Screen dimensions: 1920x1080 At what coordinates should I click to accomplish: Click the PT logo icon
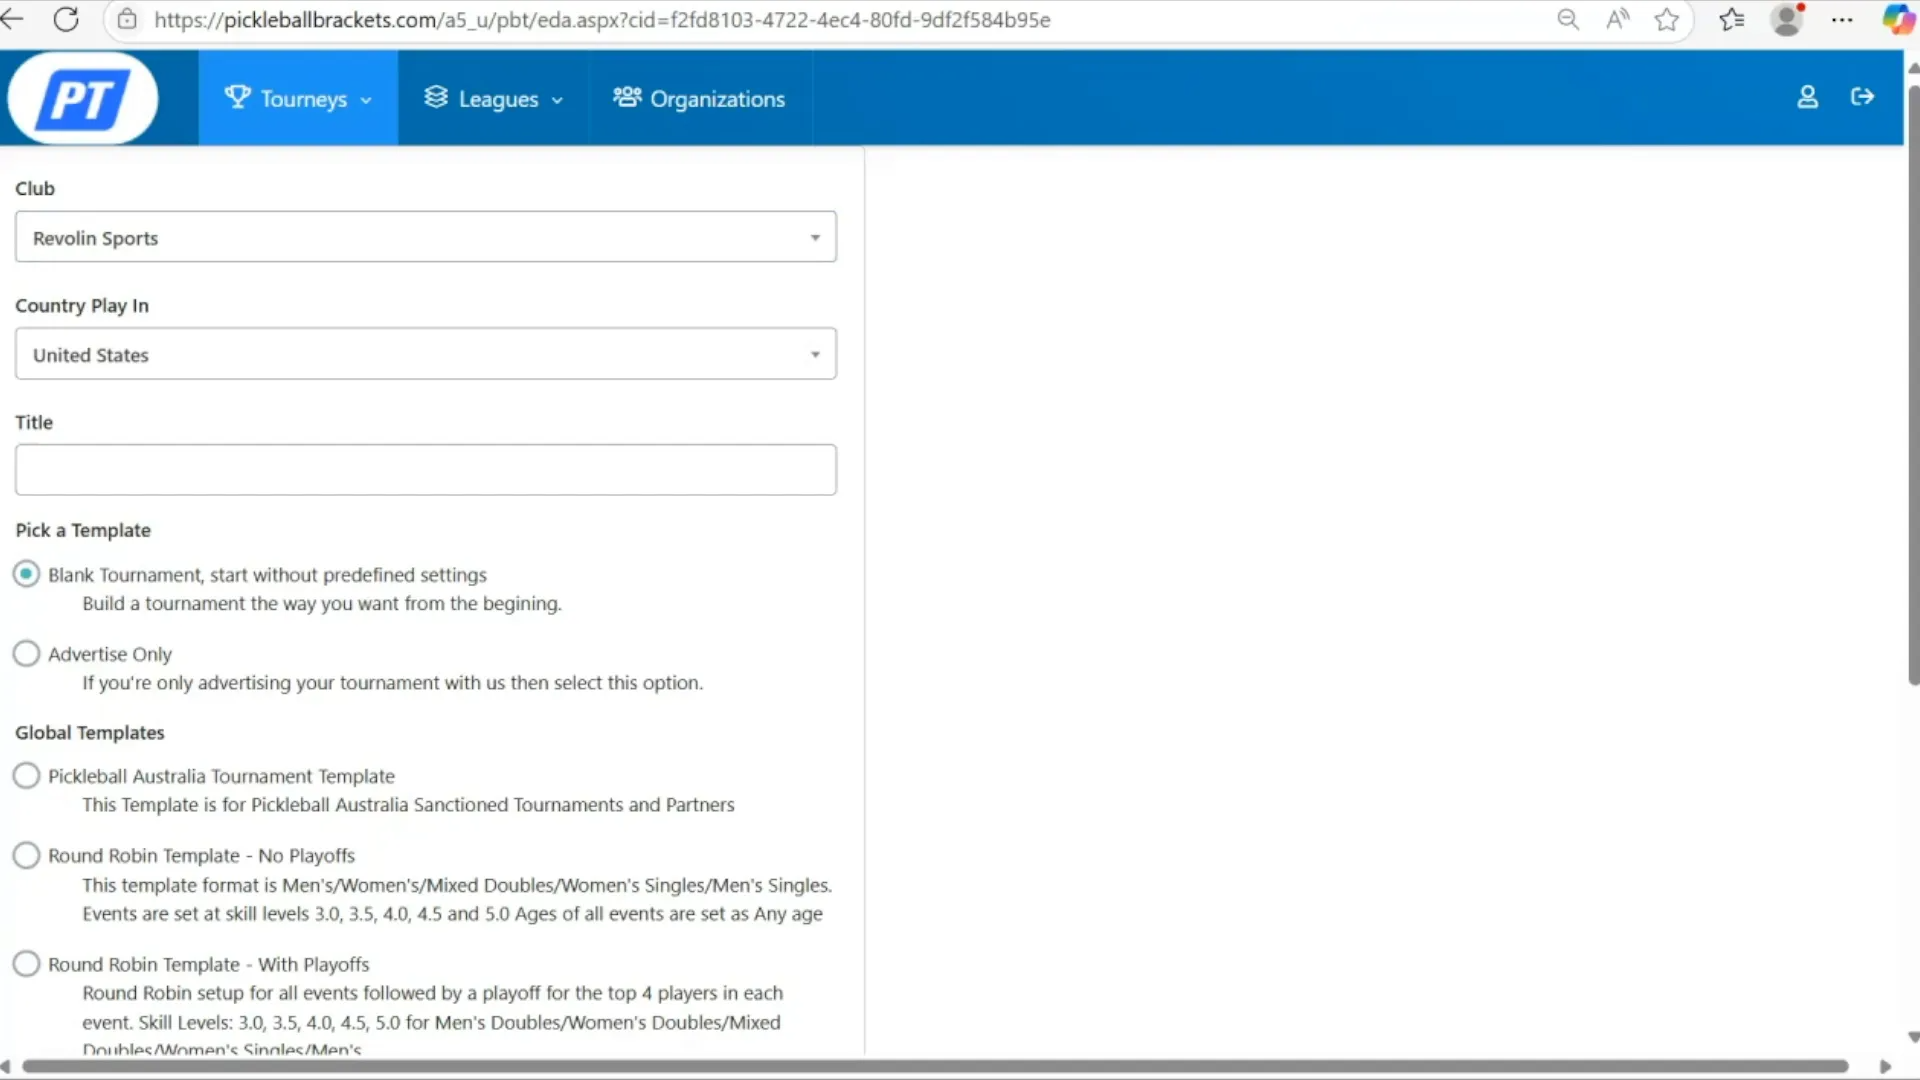83,98
